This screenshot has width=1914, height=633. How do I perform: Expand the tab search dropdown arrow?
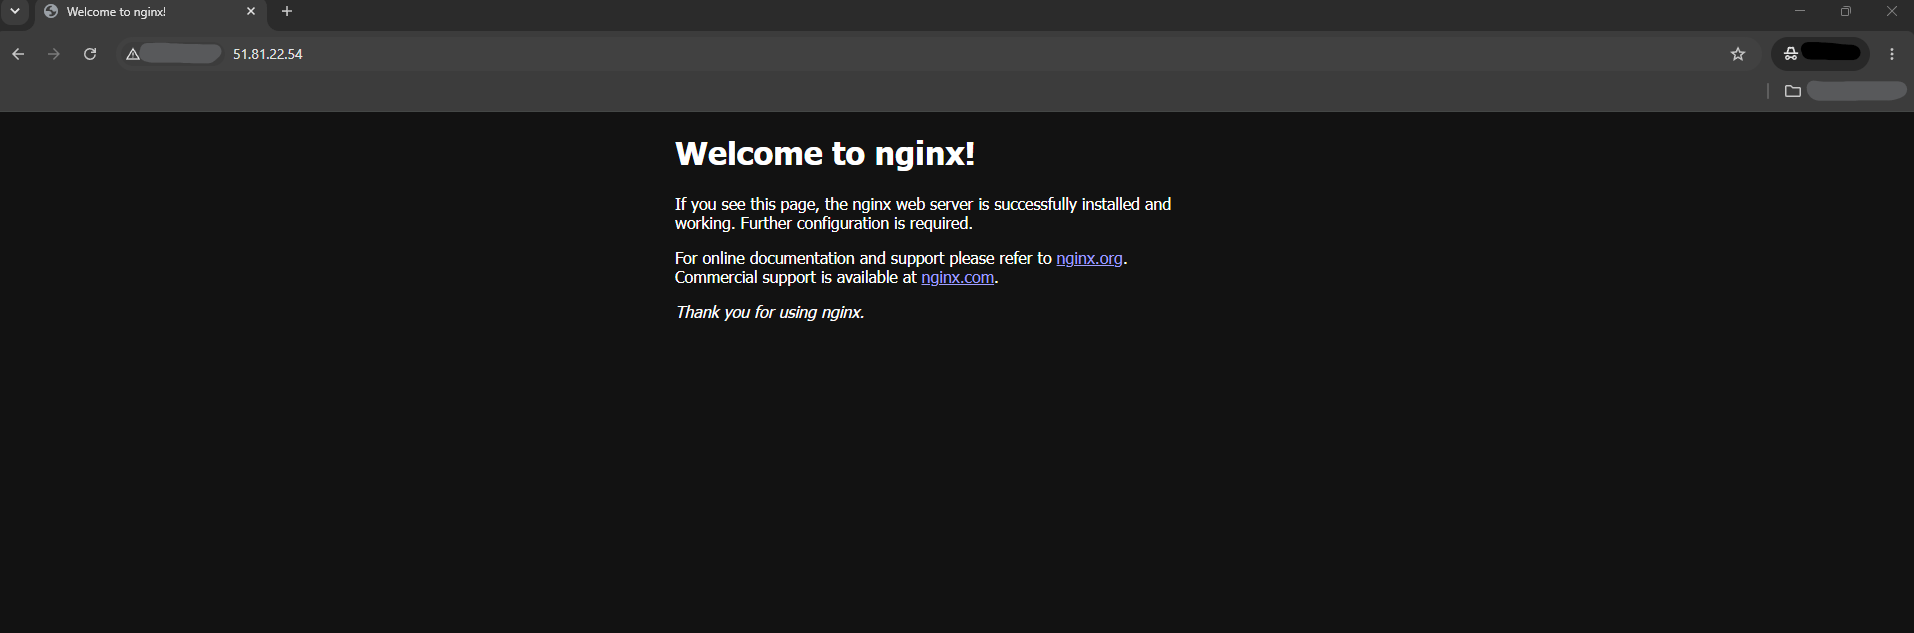click(x=15, y=12)
